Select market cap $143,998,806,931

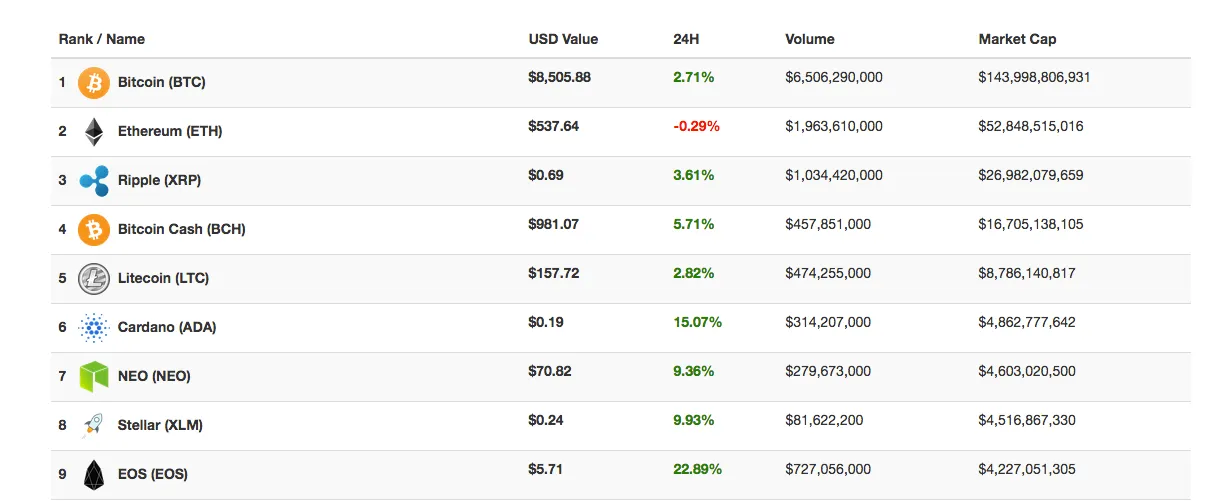point(1034,77)
